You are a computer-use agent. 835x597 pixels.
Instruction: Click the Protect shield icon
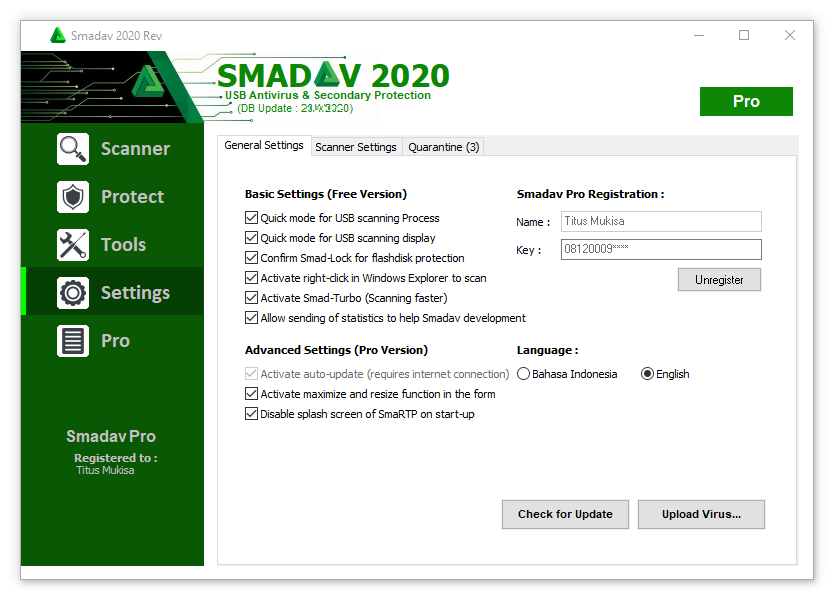tap(73, 197)
